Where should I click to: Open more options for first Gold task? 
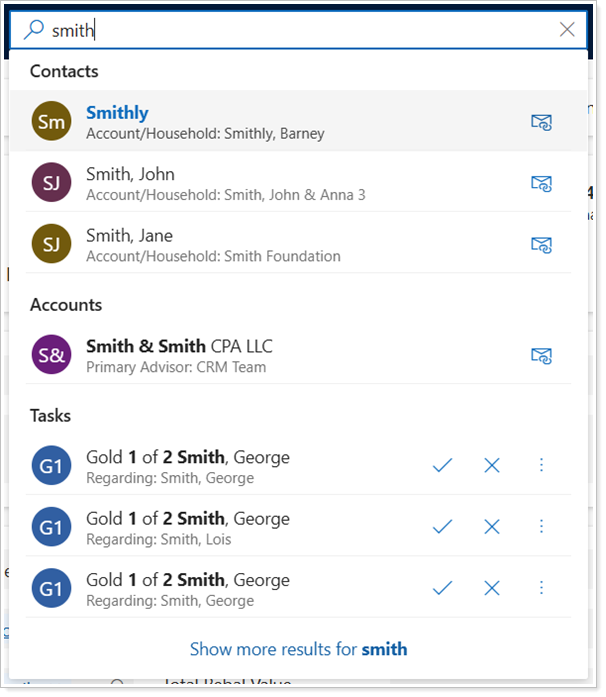point(541,466)
